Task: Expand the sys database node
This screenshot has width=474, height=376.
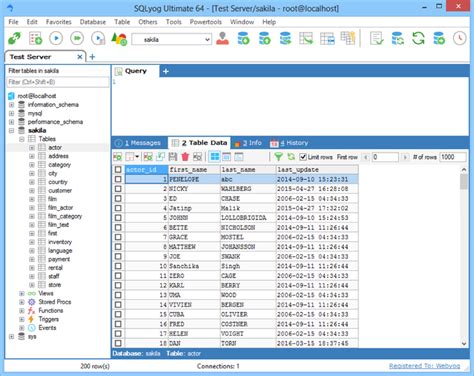Action: click(11, 336)
